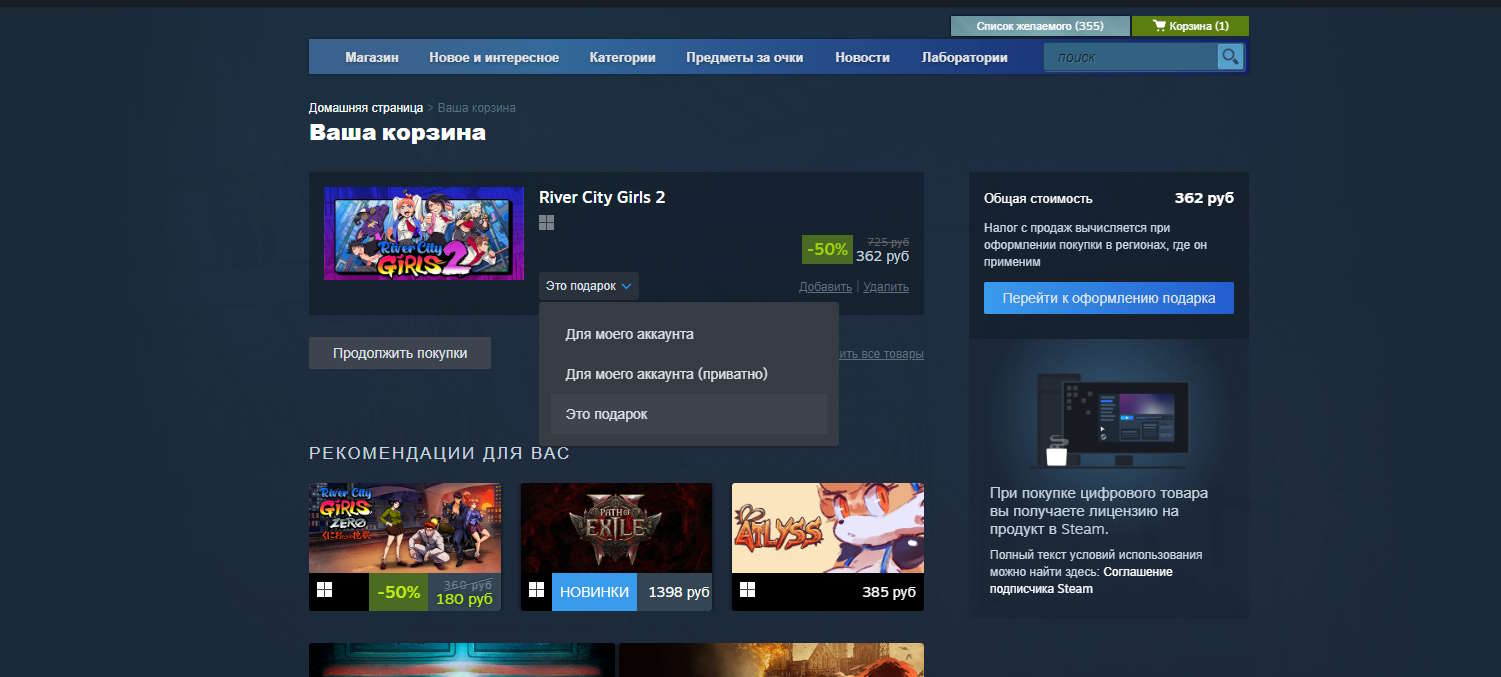This screenshot has width=1501, height=677.
Task: Click the 362 руб cart item price
Action: pyautogui.click(x=882, y=256)
